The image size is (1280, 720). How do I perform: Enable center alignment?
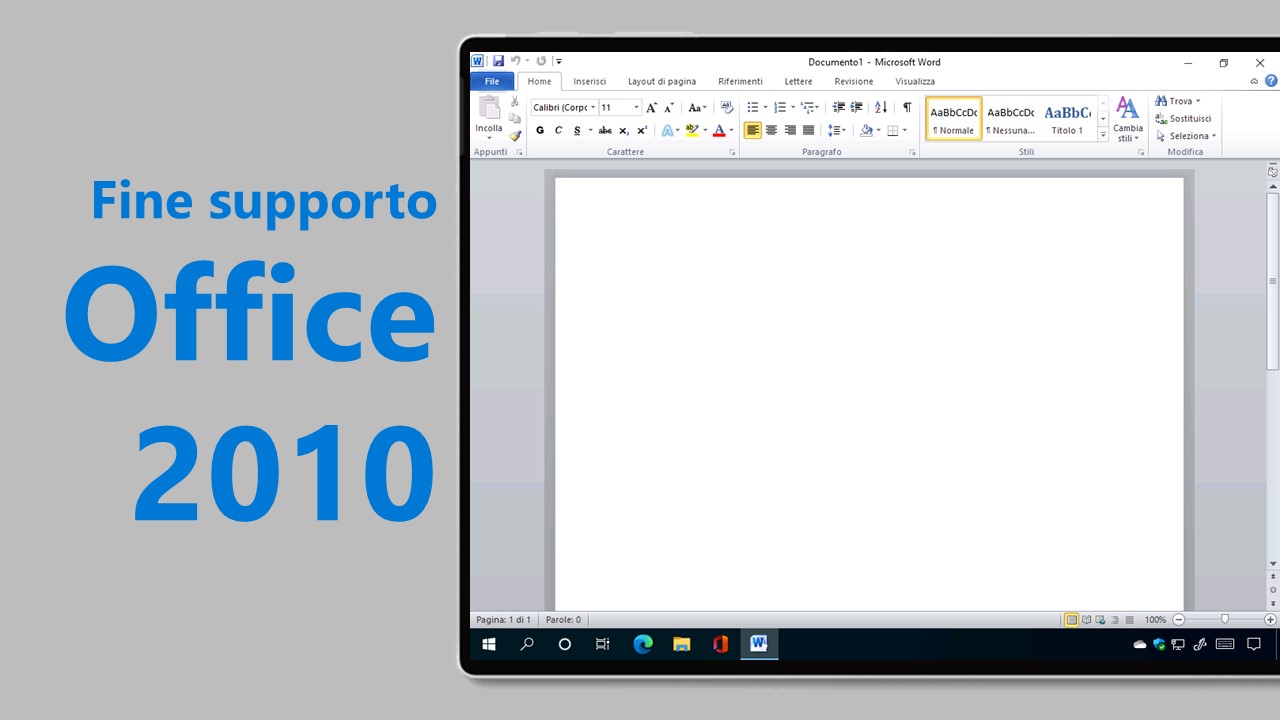pos(771,130)
